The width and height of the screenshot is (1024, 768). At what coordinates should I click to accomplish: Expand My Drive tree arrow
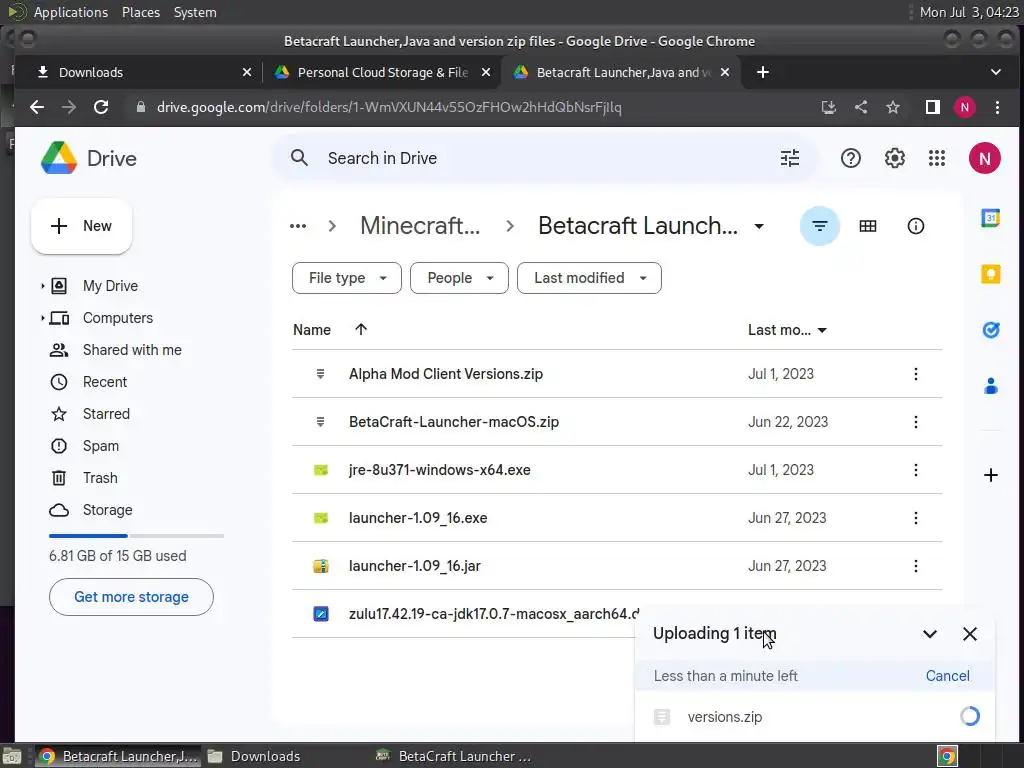click(42, 286)
